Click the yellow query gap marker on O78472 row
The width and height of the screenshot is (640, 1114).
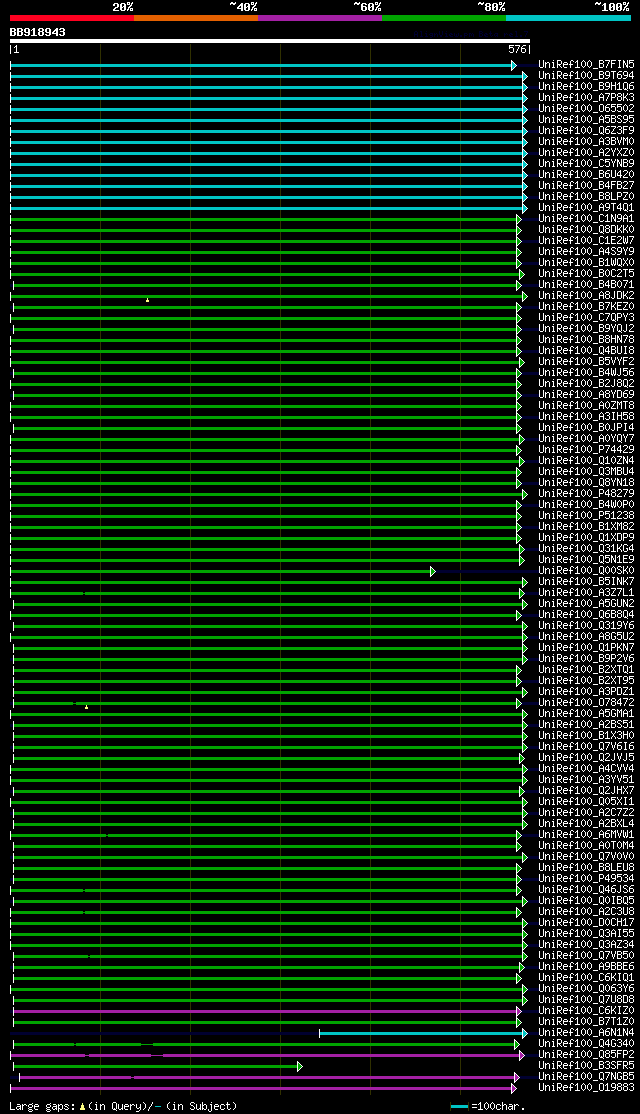point(87,707)
